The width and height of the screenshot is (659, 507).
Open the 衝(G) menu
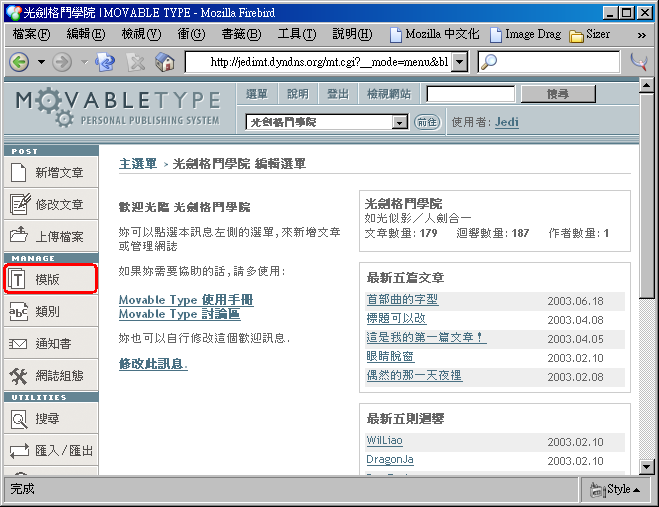191,34
